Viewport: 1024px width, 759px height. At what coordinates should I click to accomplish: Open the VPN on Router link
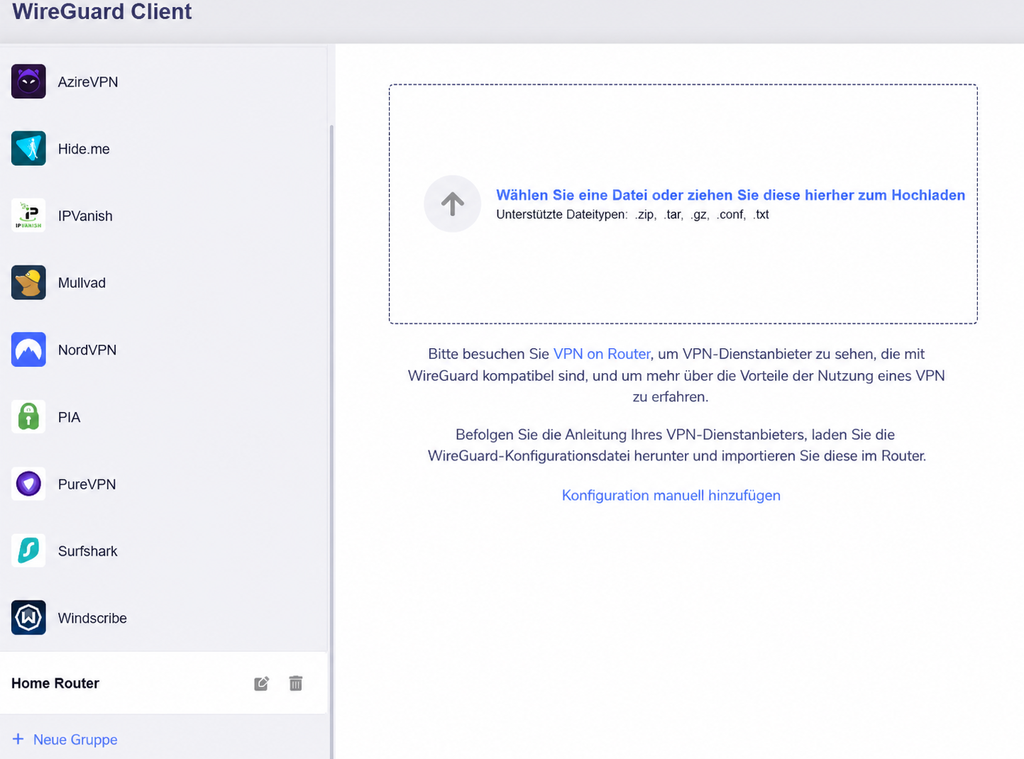tap(601, 354)
